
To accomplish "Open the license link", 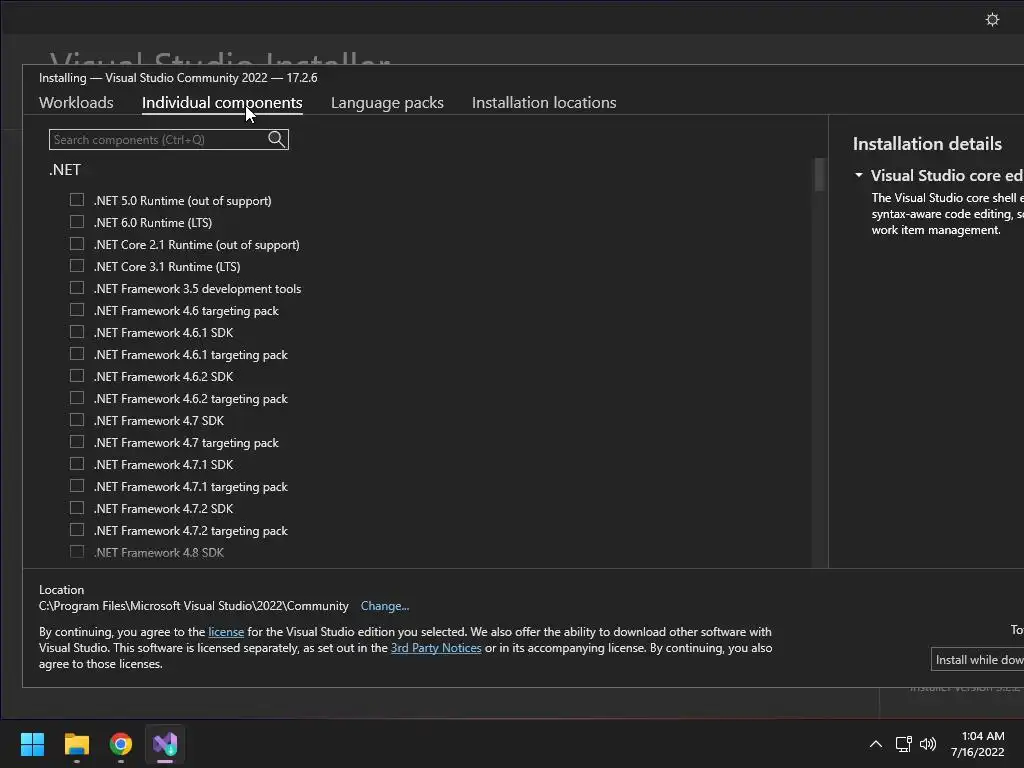I will (226, 632).
